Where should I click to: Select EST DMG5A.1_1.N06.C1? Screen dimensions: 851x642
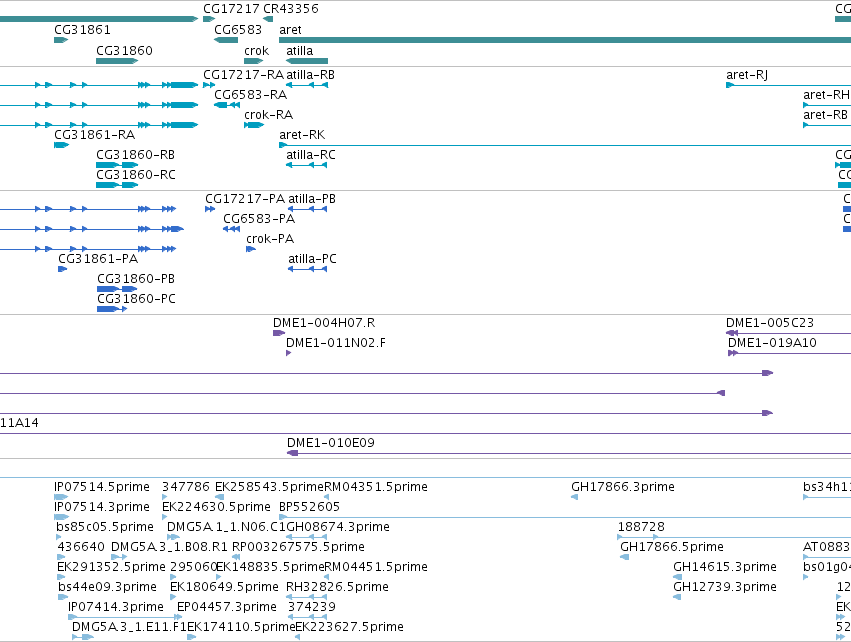pos(173,537)
